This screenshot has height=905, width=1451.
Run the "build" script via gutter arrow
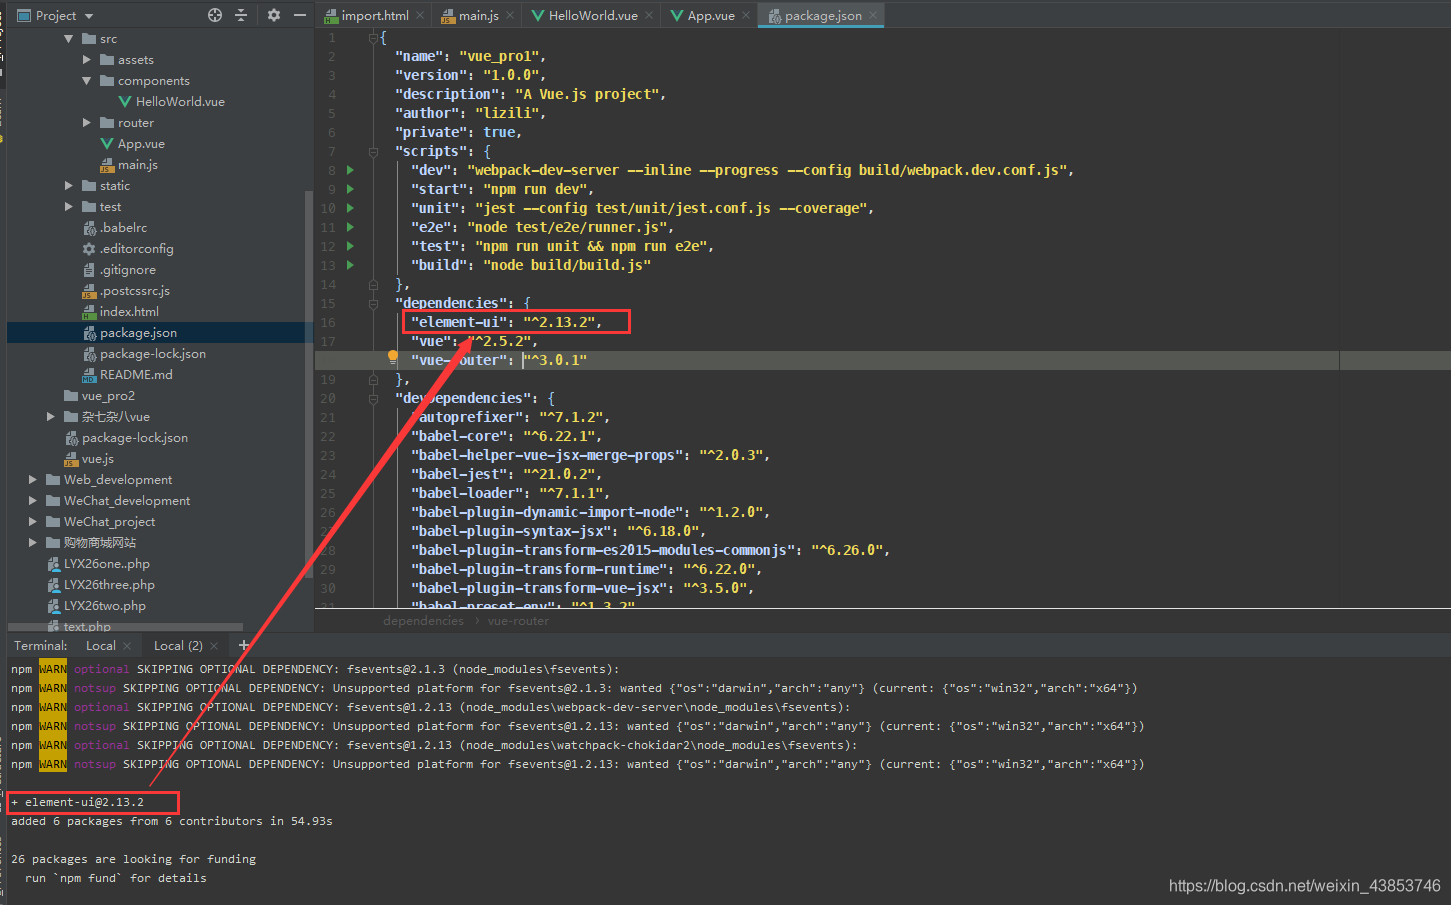(x=350, y=265)
